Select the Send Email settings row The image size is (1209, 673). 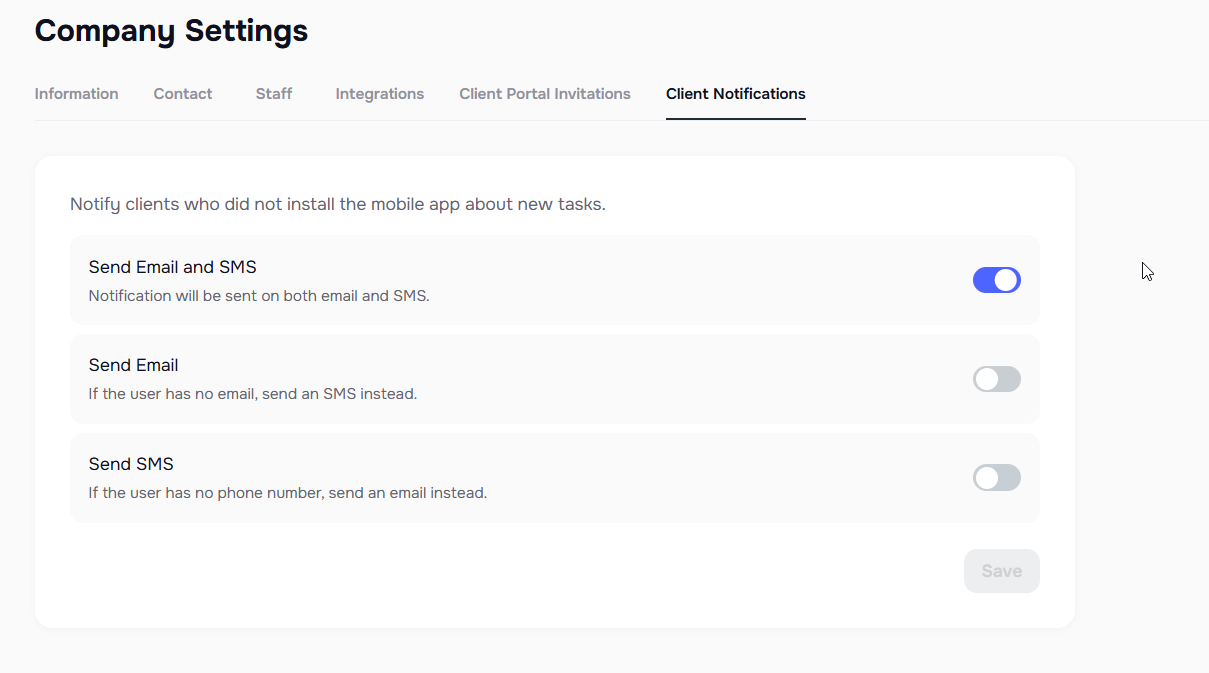coord(555,379)
